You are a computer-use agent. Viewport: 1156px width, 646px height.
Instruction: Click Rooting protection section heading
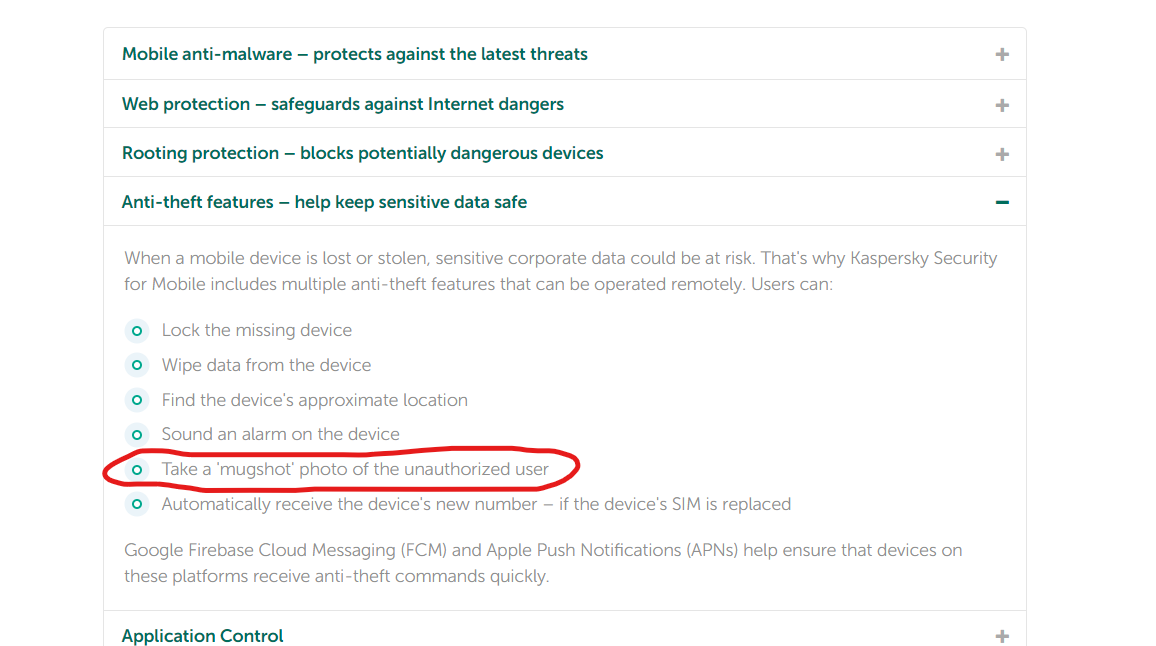click(x=362, y=153)
